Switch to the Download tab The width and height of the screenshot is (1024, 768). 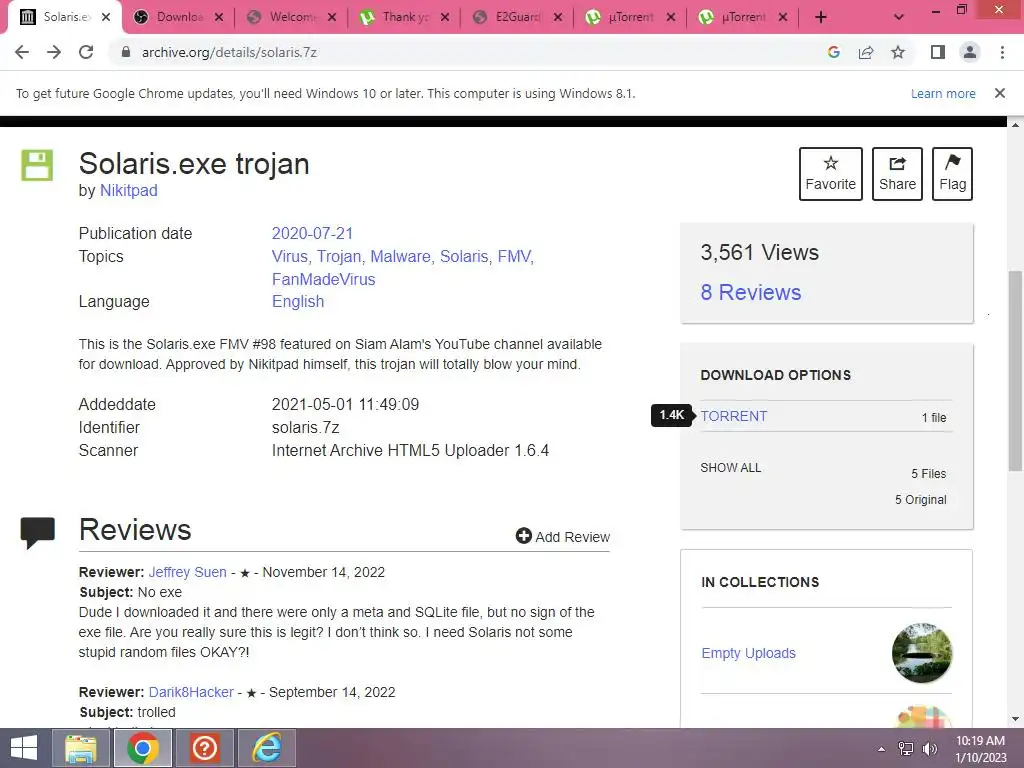pos(171,17)
